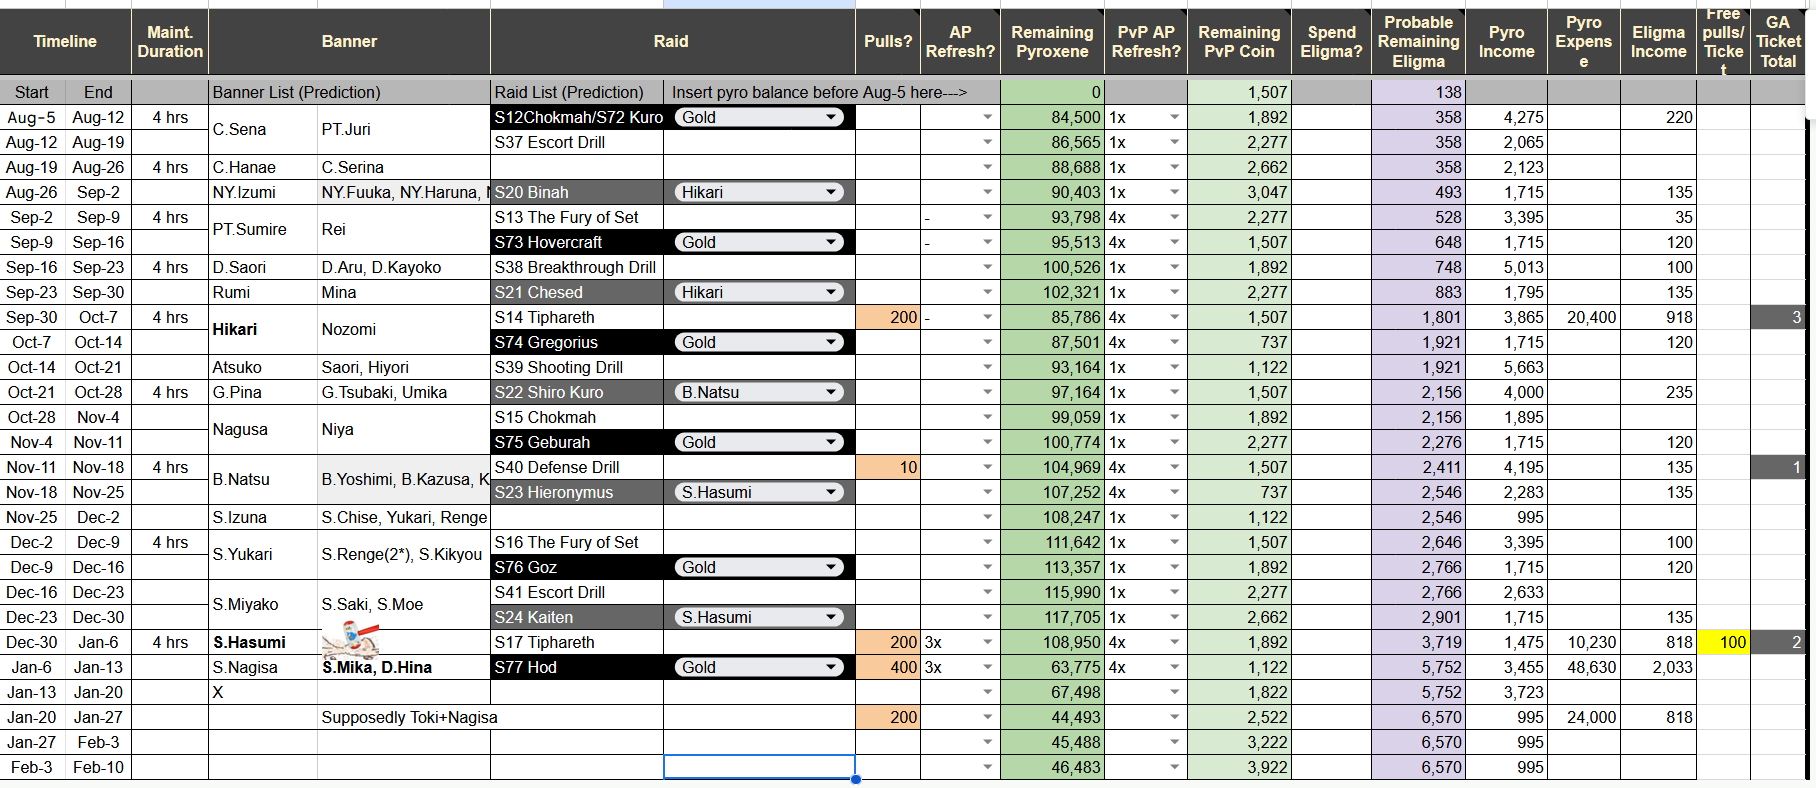This screenshot has width=1816, height=788.
Task: Select Probable Remaining Eligma header
Action: point(1418,41)
